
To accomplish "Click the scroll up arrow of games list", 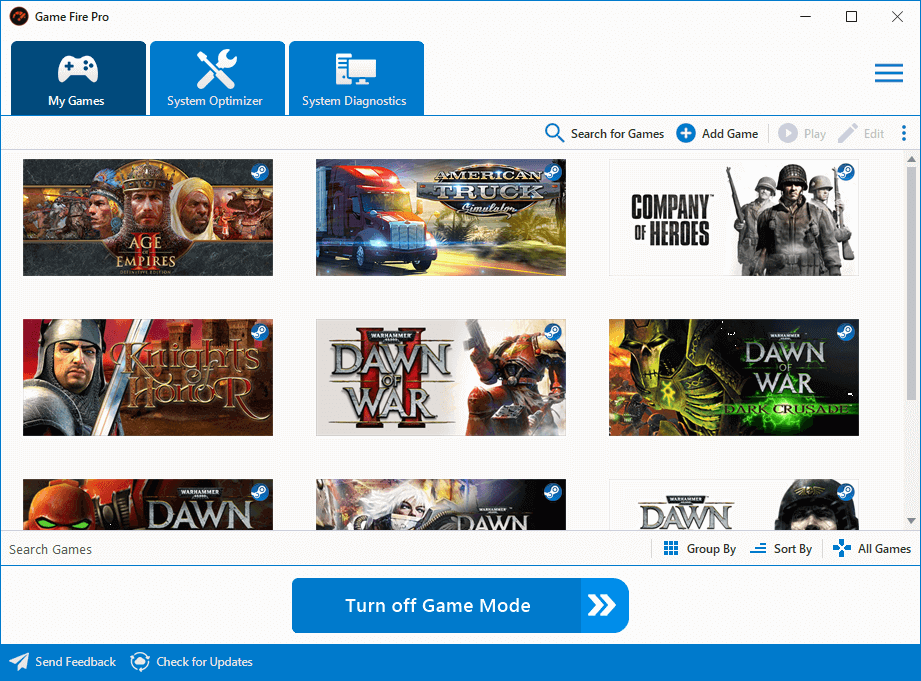I will coord(911,159).
